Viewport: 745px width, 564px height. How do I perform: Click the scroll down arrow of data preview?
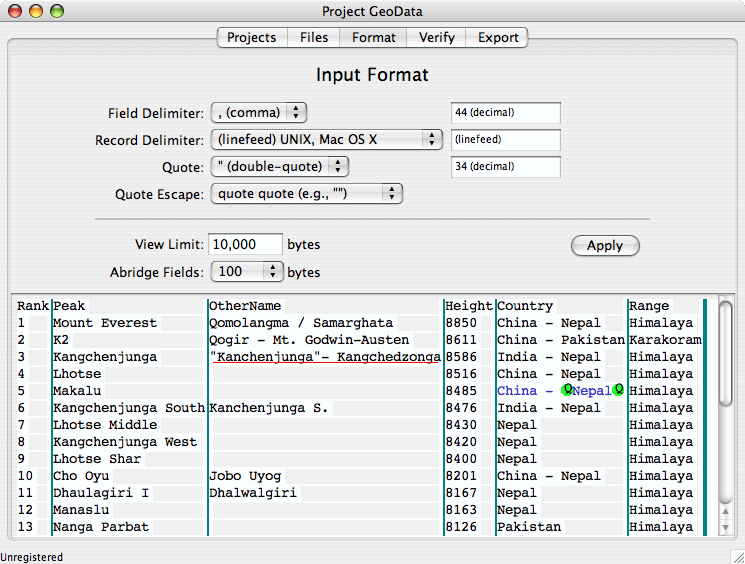tap(725, 527)
